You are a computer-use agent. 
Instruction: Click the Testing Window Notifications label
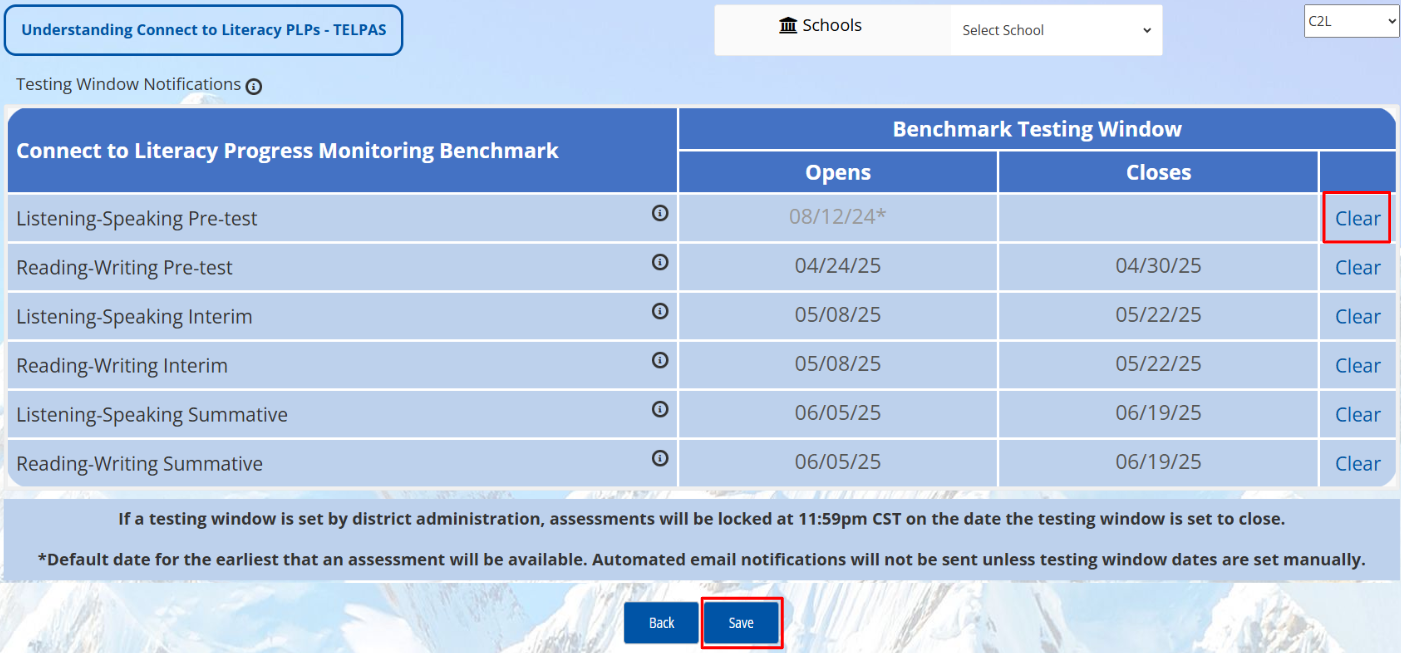click(128, 84)
